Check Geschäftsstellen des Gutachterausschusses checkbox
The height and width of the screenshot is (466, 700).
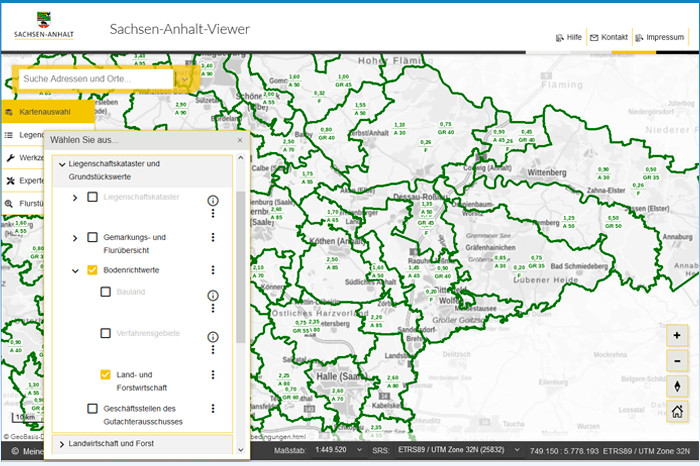(92, 408)
